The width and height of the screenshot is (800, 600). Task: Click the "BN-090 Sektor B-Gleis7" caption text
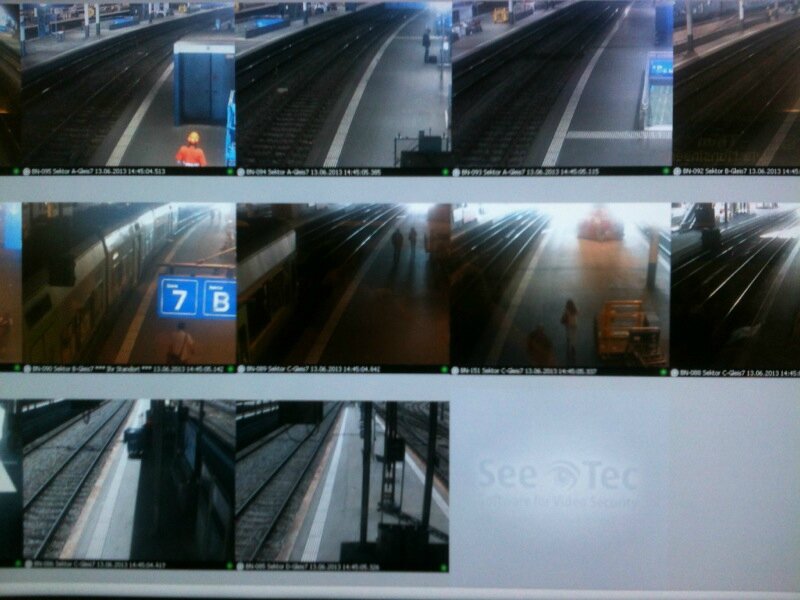(x=65, y=368)
